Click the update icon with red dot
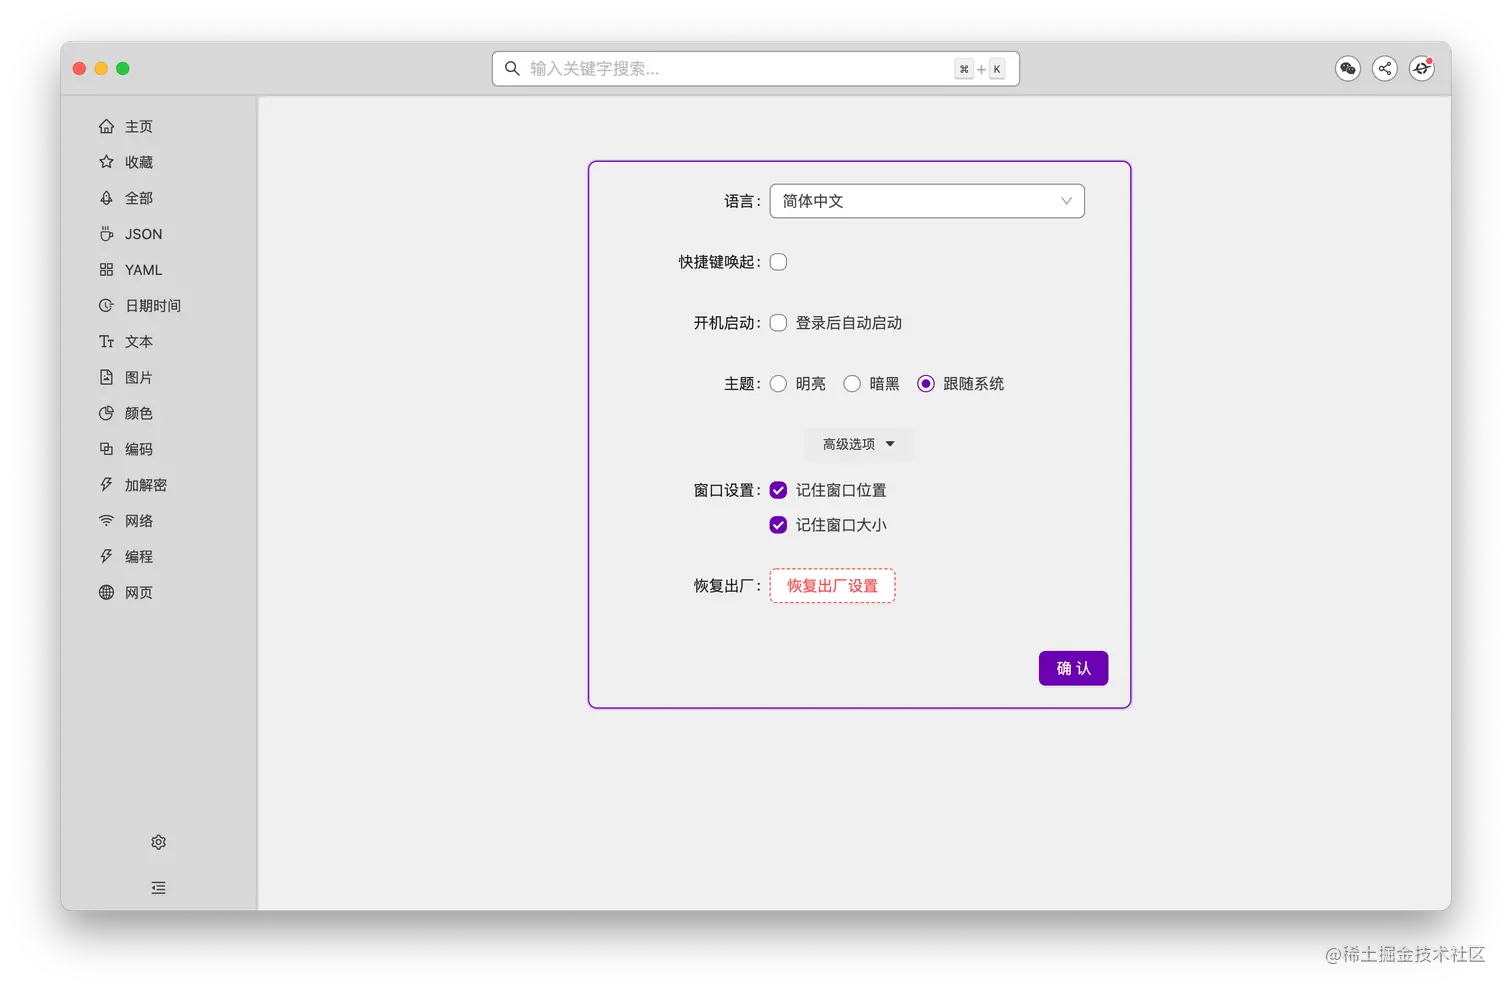 [1422, 68]
